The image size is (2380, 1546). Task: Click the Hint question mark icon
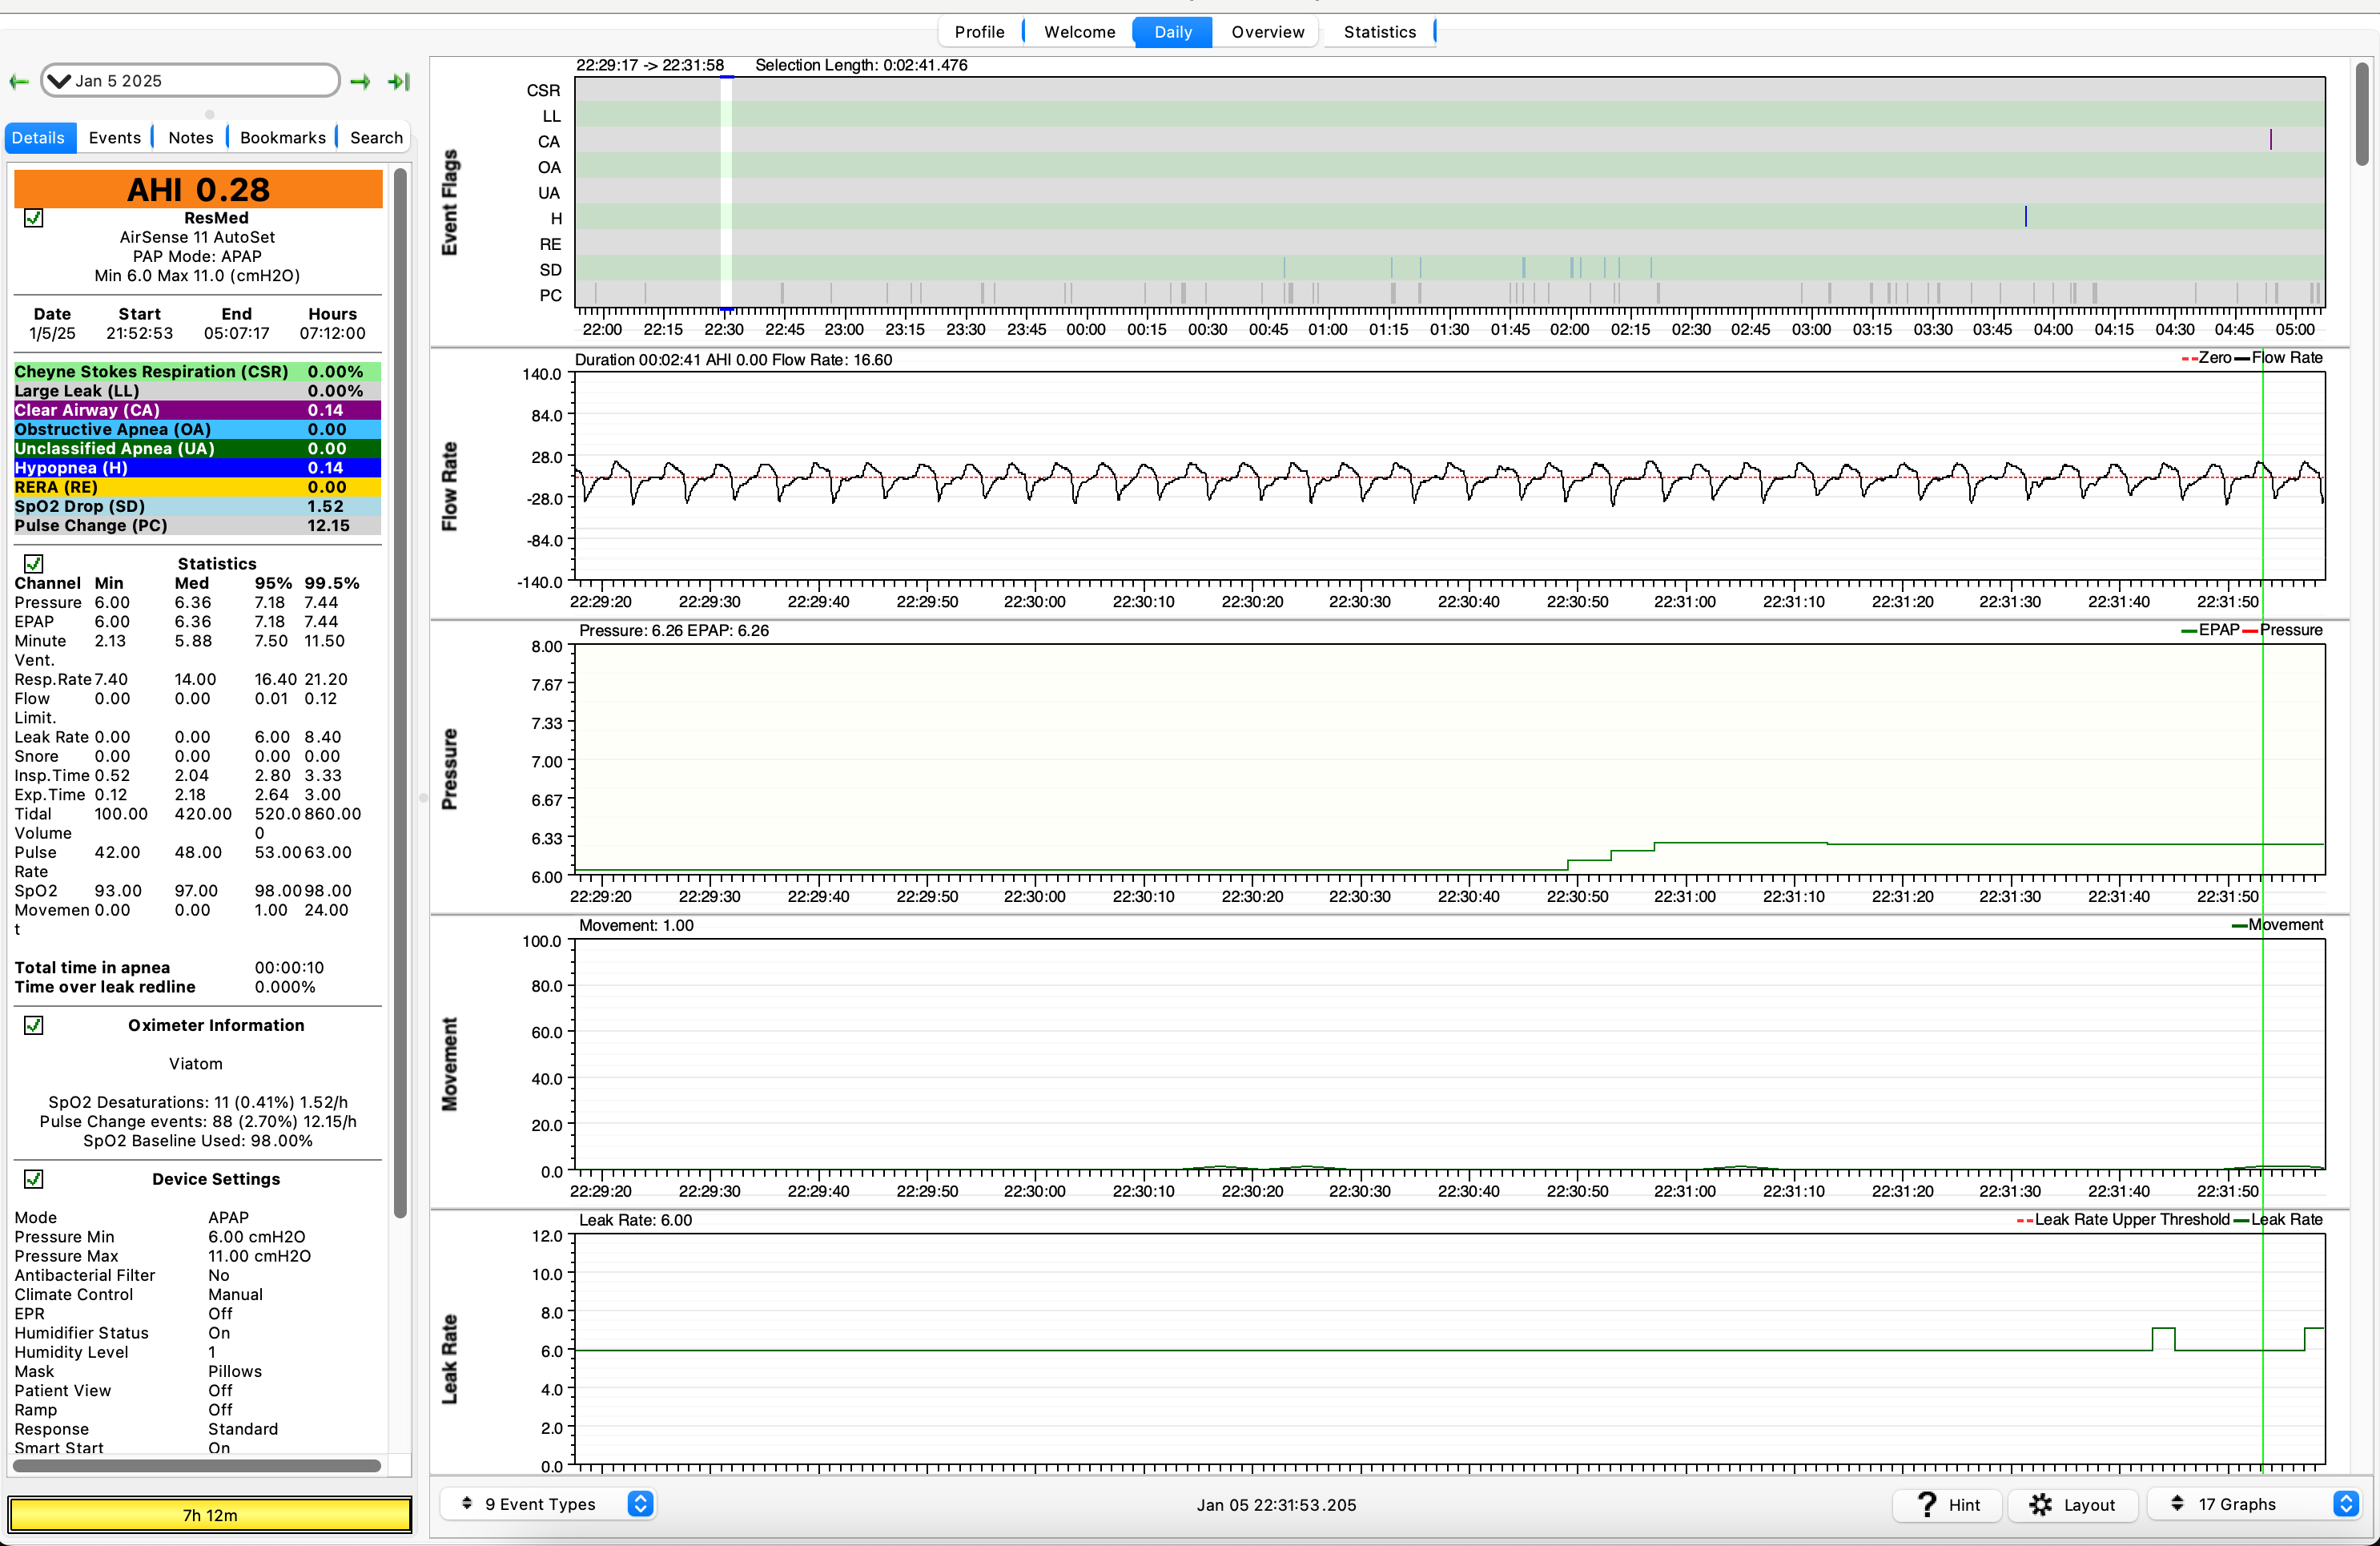coord(1928,1505)
